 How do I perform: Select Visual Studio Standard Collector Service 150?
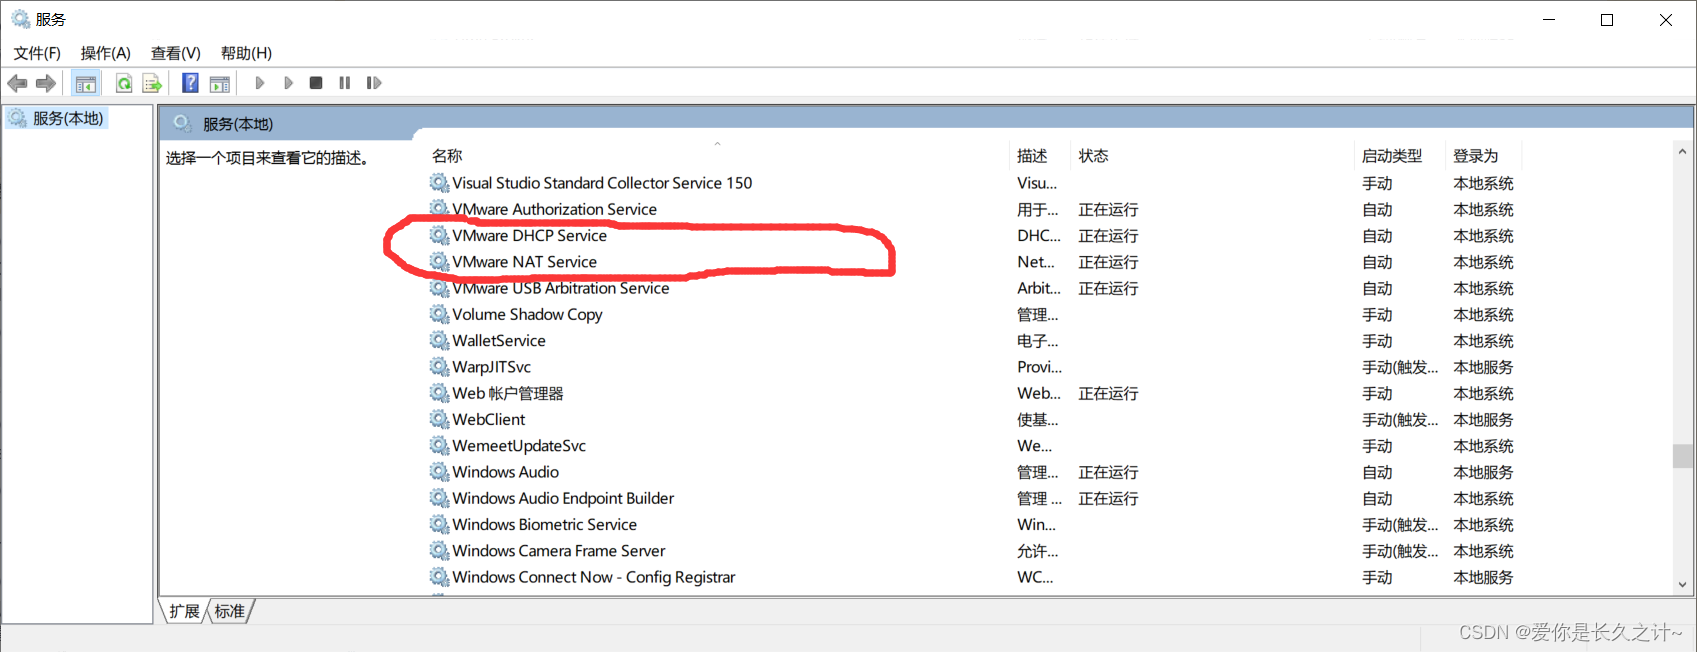(x=602, y=183)
